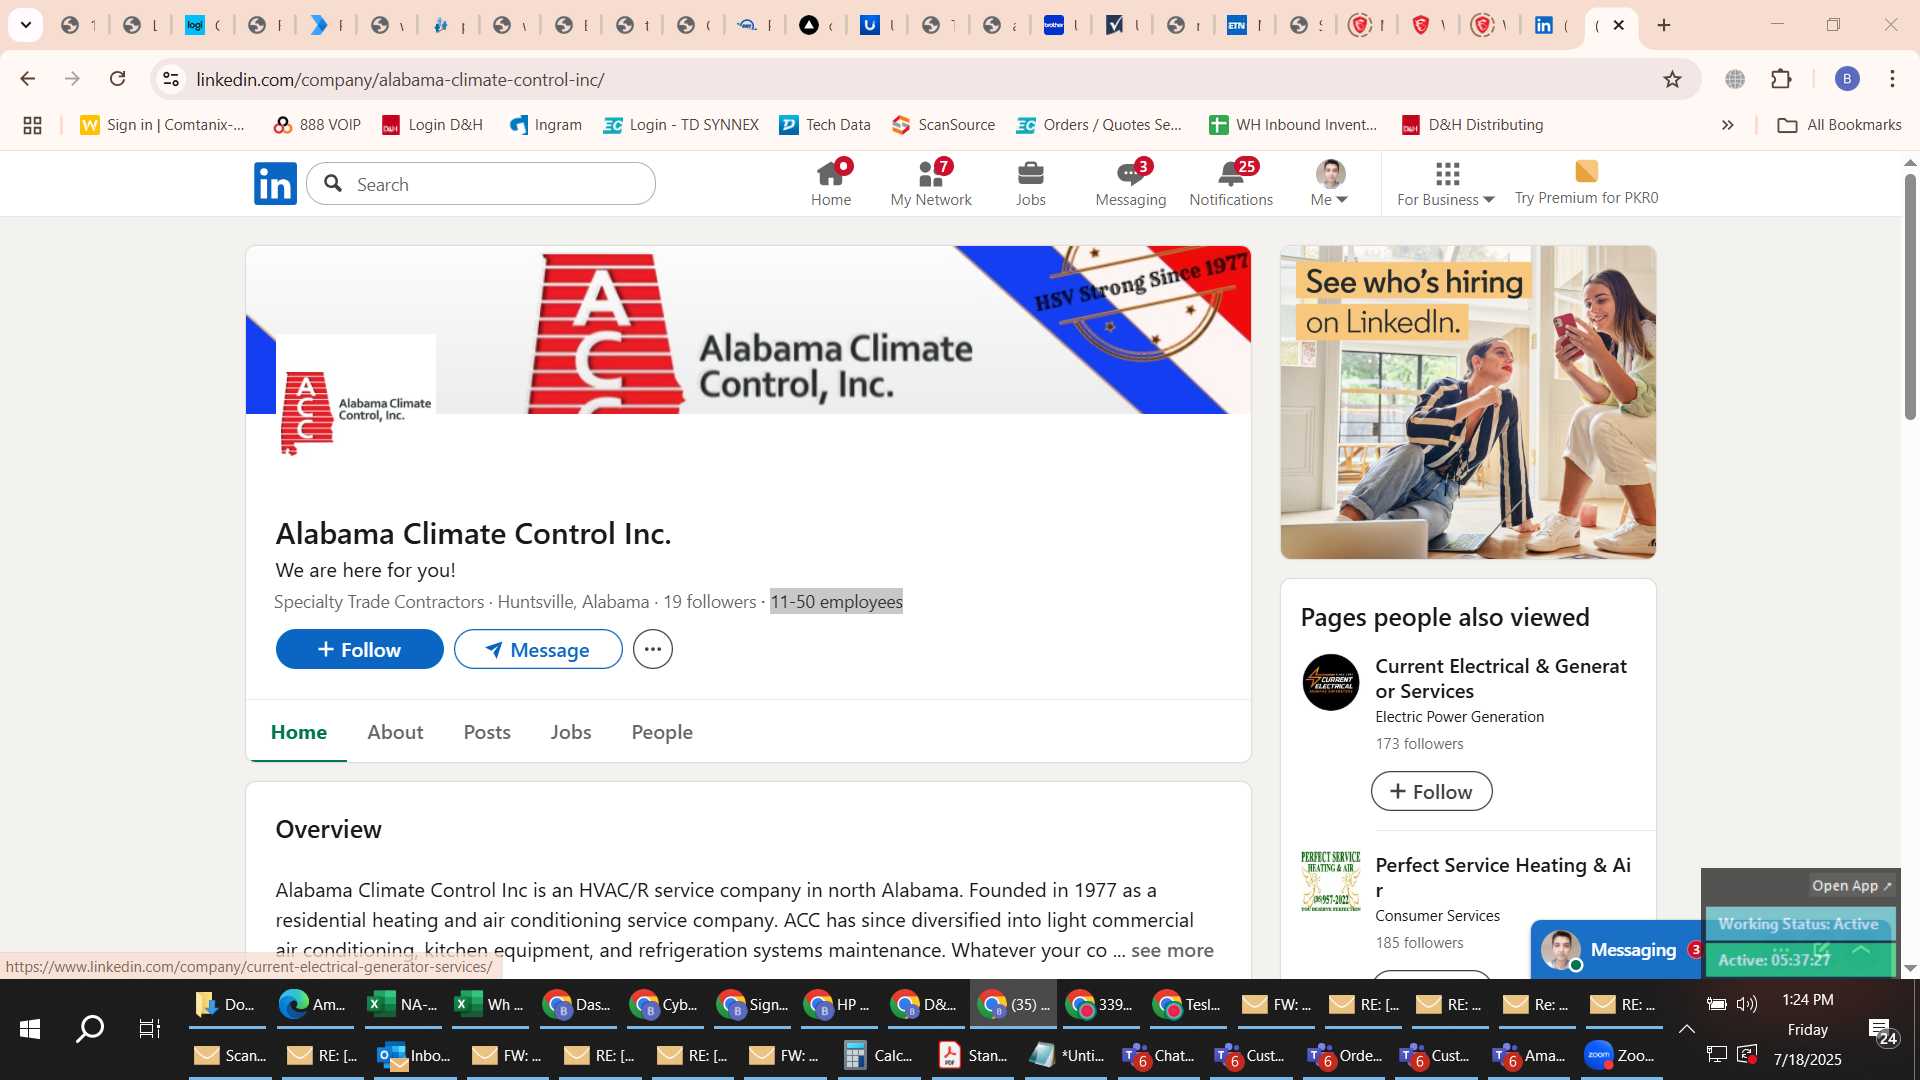Open Notifications bell icon
1920x1080 pixels.
(x=1231, y=184)
